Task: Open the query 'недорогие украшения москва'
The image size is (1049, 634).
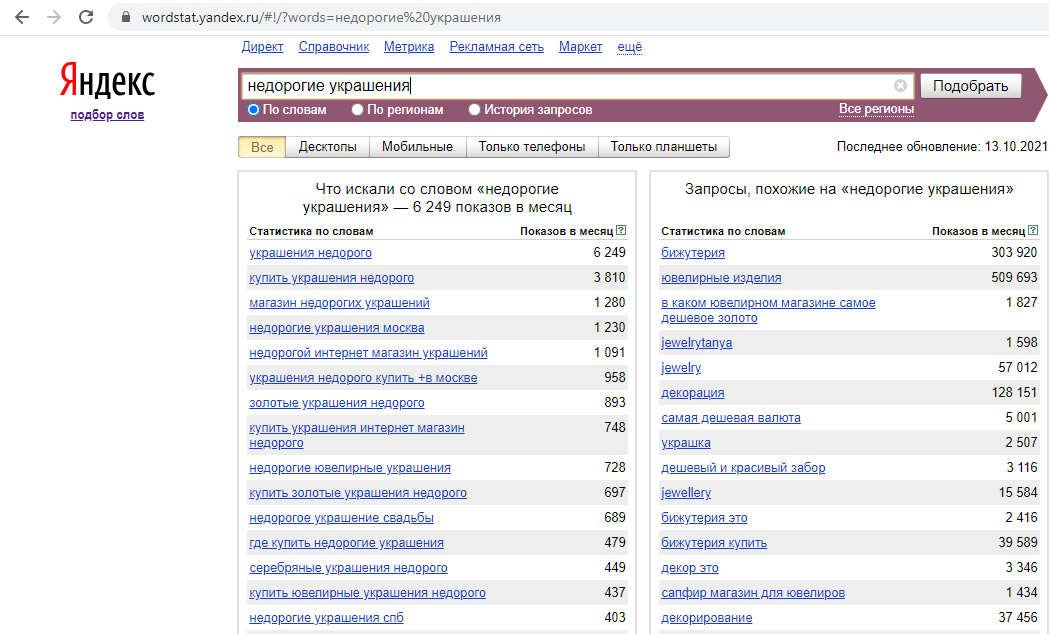Action: pyautogui.click(x=337, y=328)
